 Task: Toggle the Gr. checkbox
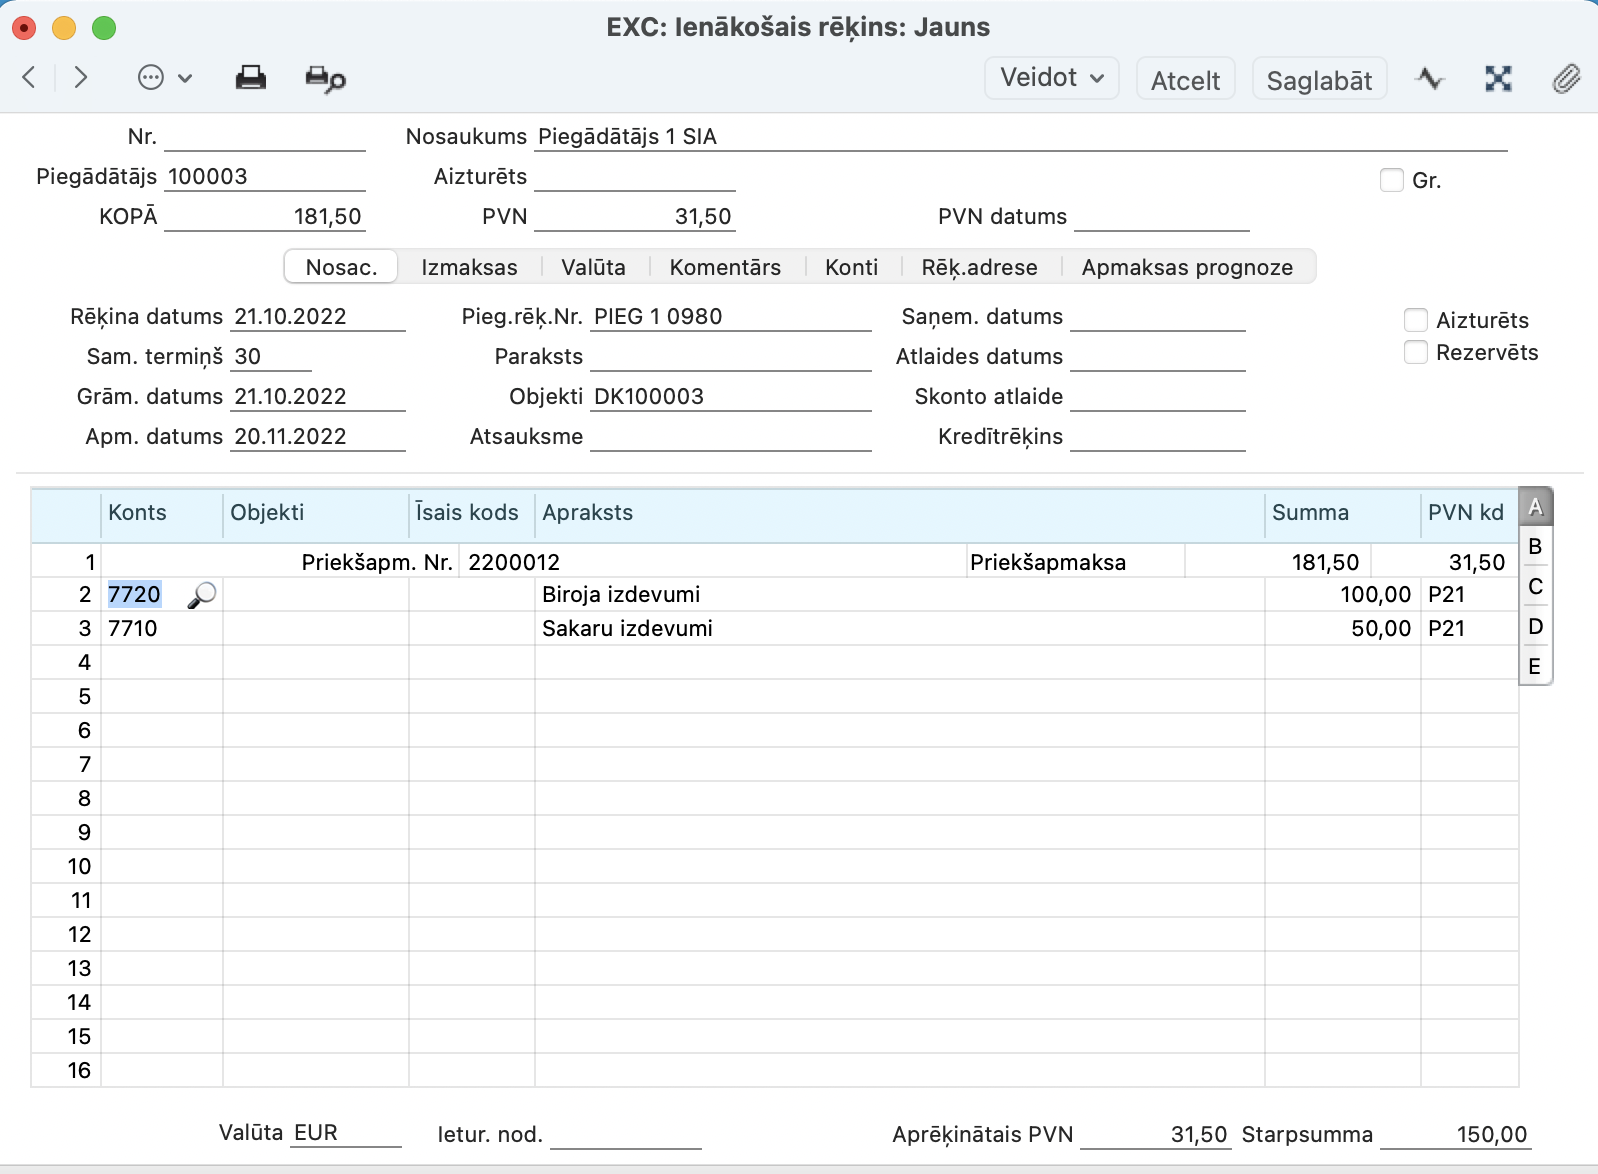click(x=1391, y=180)
